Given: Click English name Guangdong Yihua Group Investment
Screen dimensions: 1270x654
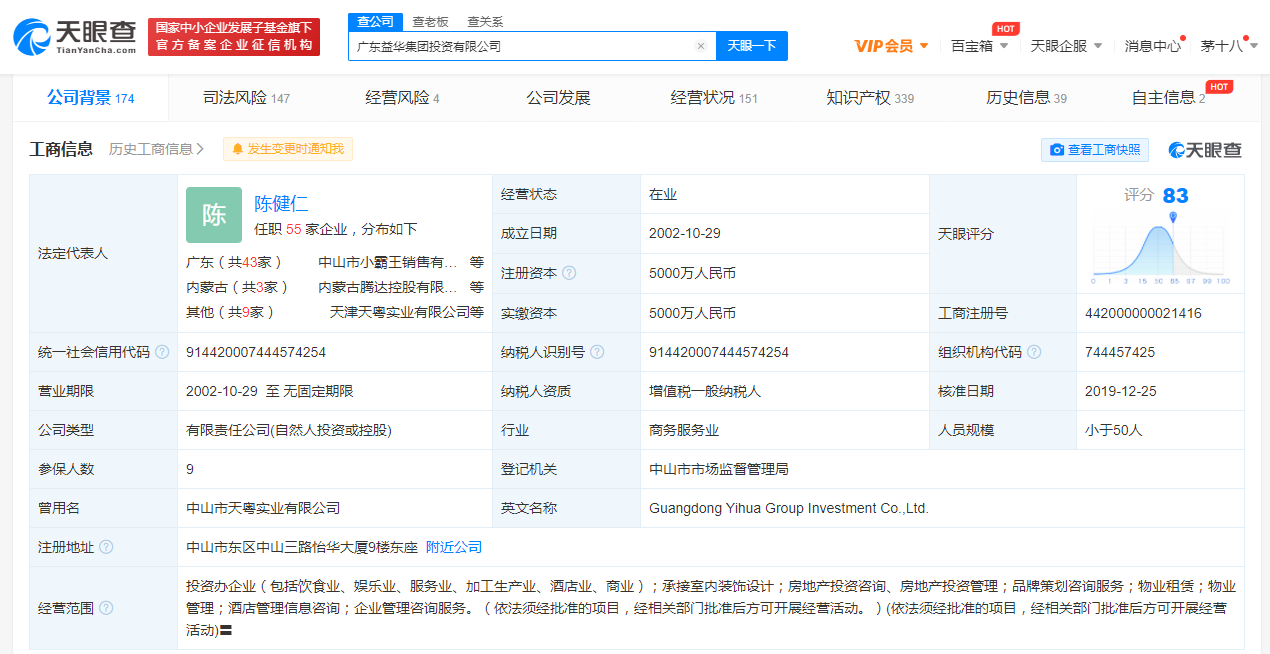Looking at the screenshot, I should (789, 508).
